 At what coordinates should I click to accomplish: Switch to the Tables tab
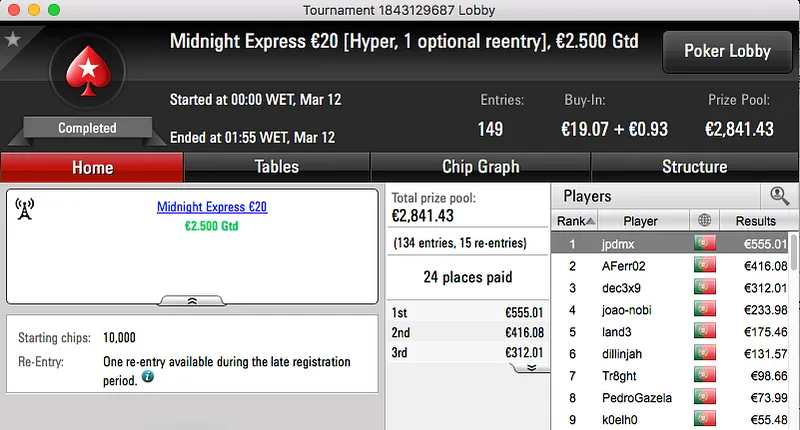point(277,167)
